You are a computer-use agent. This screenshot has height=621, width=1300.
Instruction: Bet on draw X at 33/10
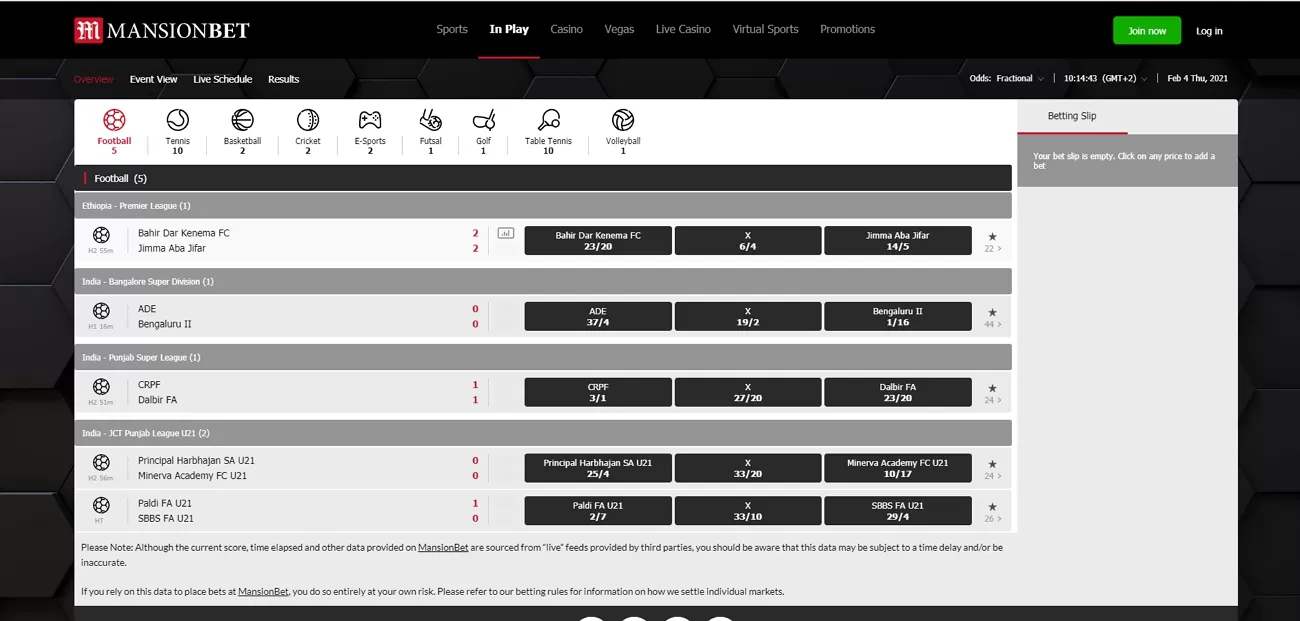pos(748,511)
